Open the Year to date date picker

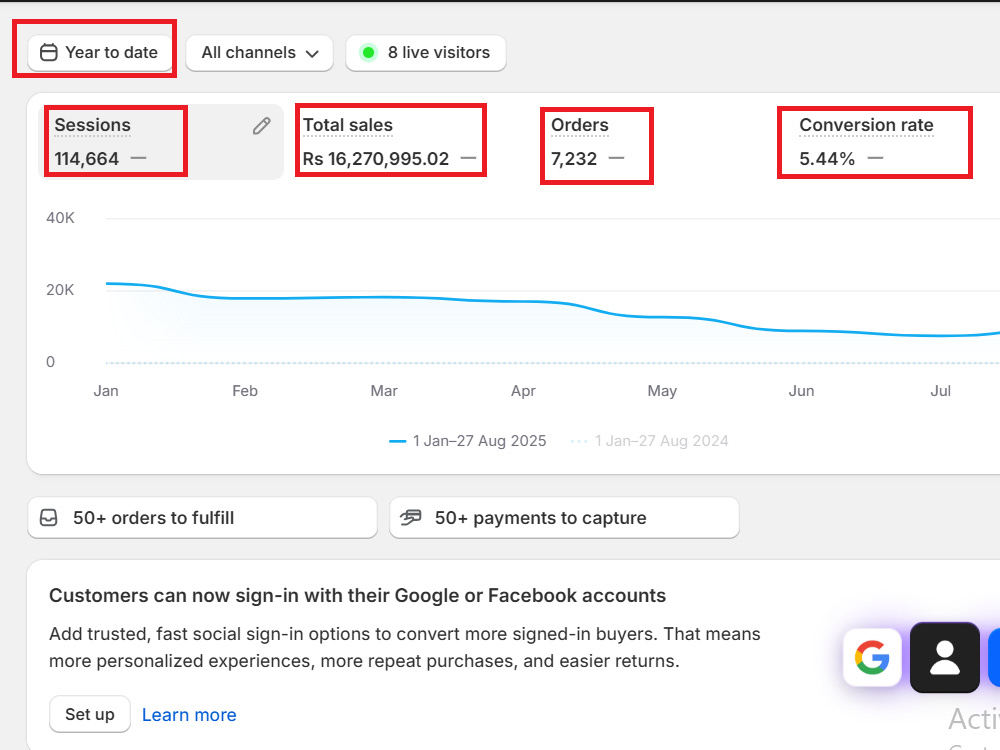100,52
